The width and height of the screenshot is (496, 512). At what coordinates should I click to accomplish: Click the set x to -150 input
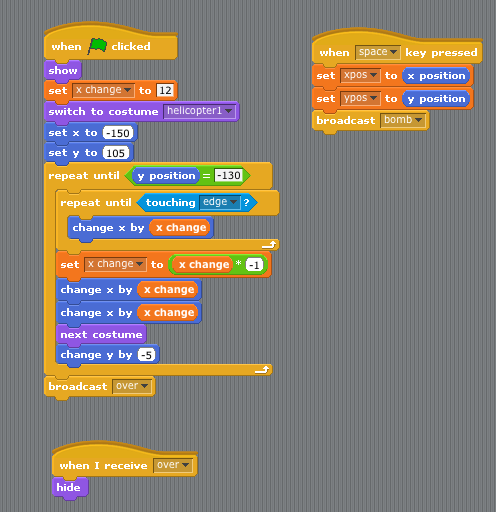pyautogui.click(x=118, y=133)
